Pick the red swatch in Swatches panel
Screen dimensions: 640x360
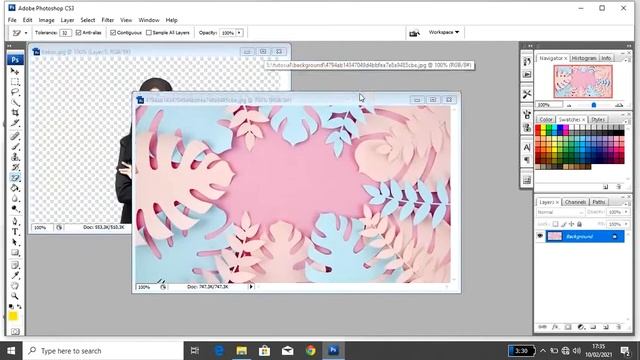click(x=538, y=128)
